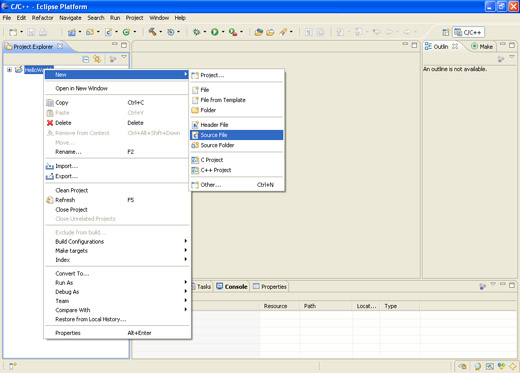Choose Source Folder from New submenu

point(237,145)
